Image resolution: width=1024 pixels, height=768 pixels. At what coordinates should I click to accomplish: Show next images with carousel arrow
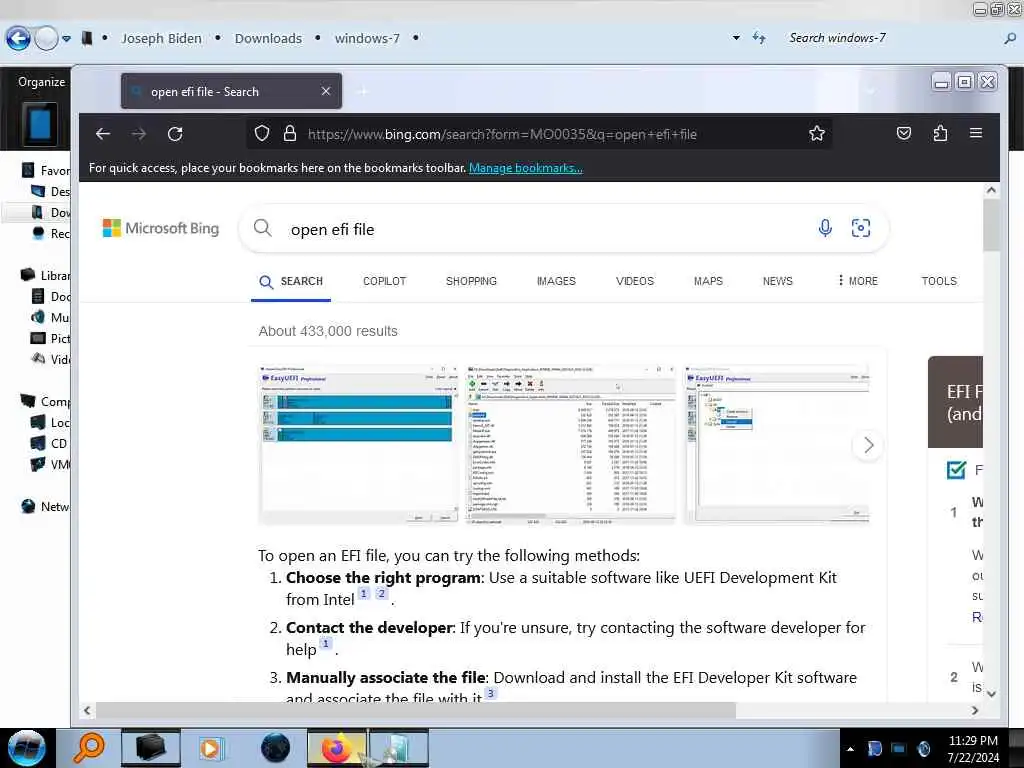point(868,445)
